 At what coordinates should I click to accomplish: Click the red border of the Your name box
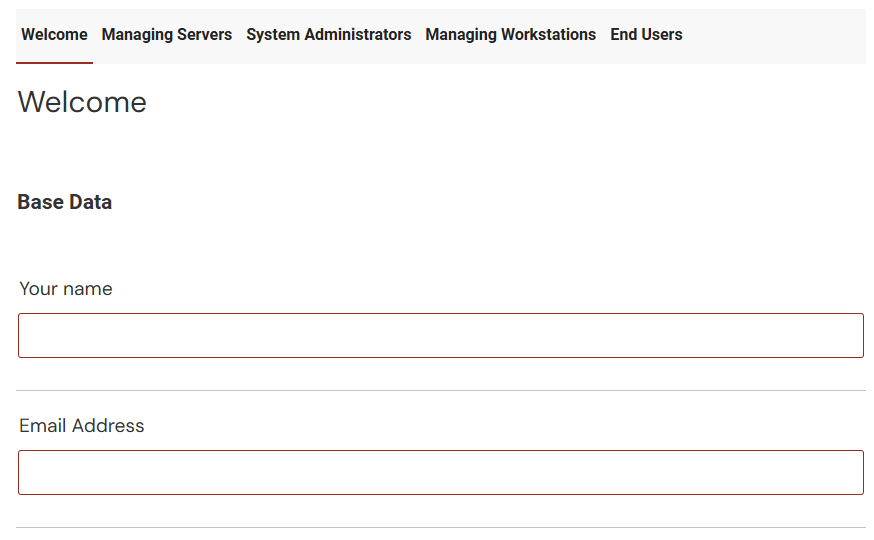440,314
